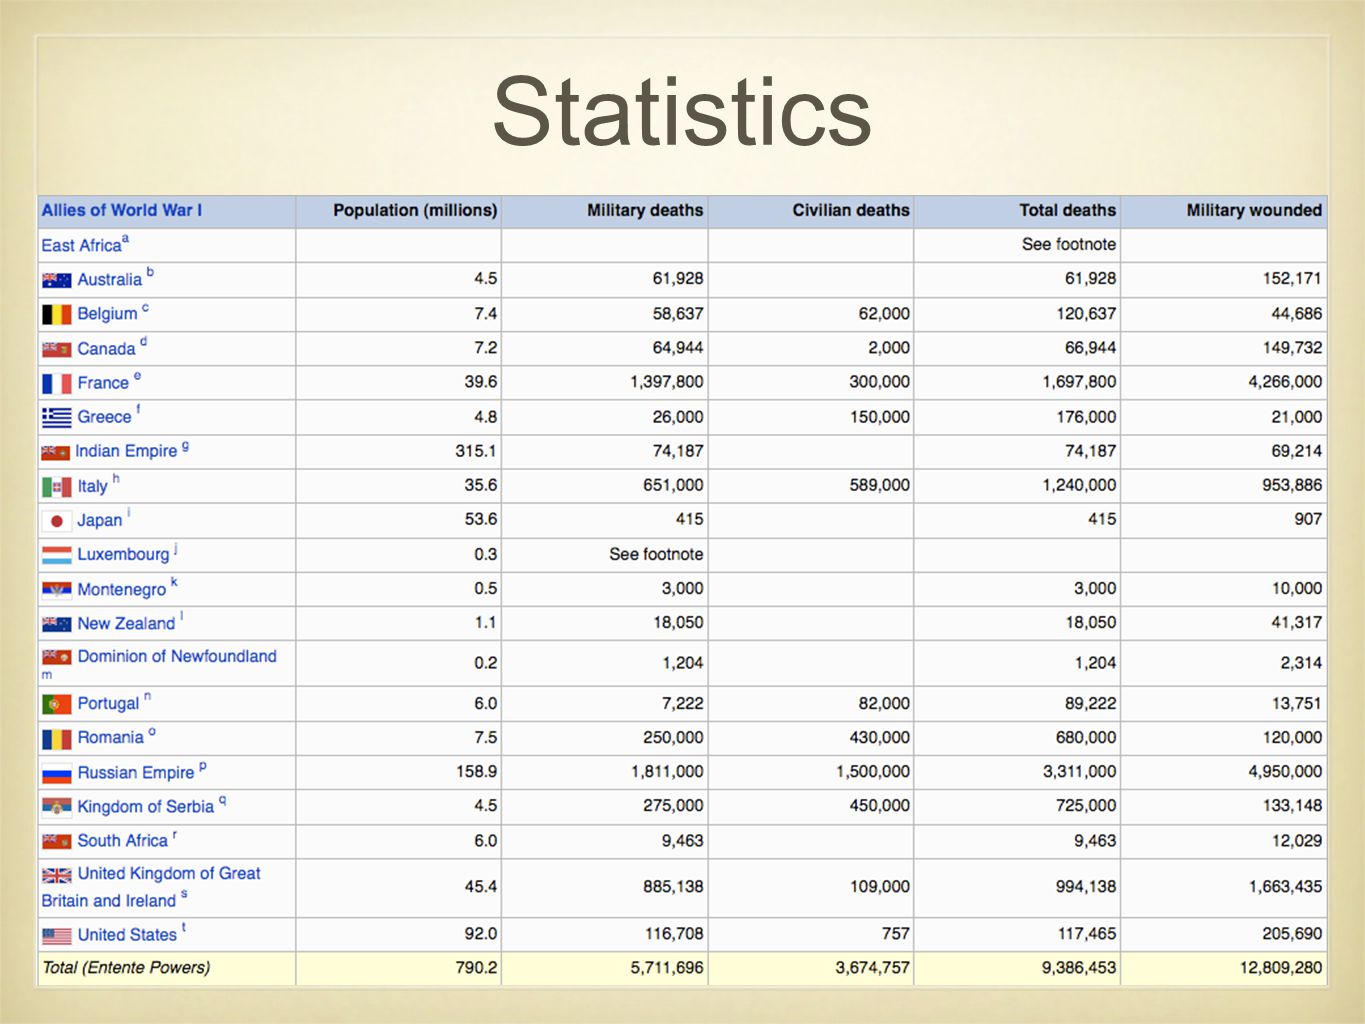Select the Russian Empire total deaths 3,311,000
Viewport: 1365px width, 1024px height.
pos(1079,772)
